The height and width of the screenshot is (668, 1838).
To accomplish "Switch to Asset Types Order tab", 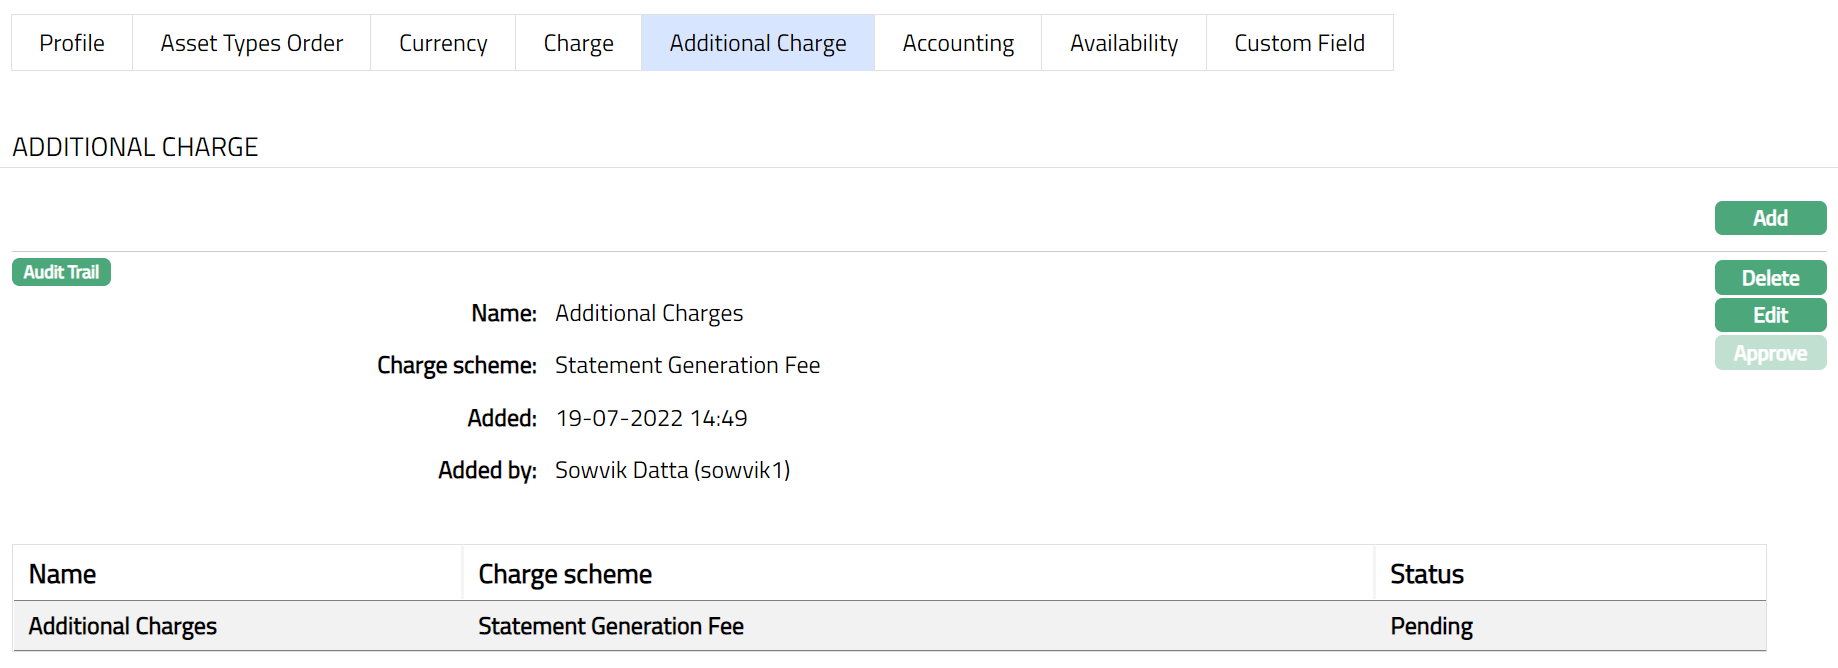I will click(x=251, y=43).
